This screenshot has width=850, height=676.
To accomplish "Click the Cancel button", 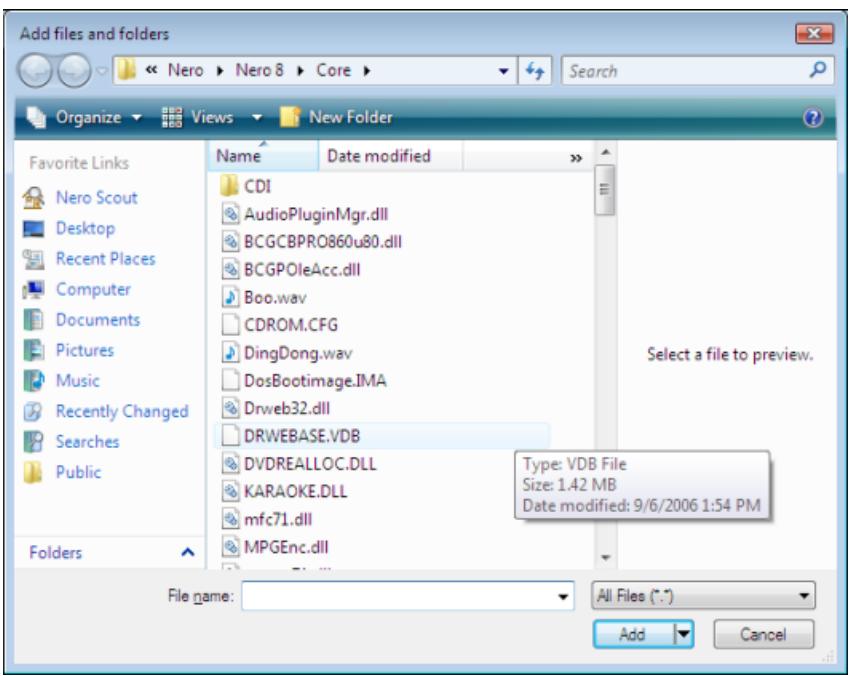I will pyautogui.click(x=763, y=634).
